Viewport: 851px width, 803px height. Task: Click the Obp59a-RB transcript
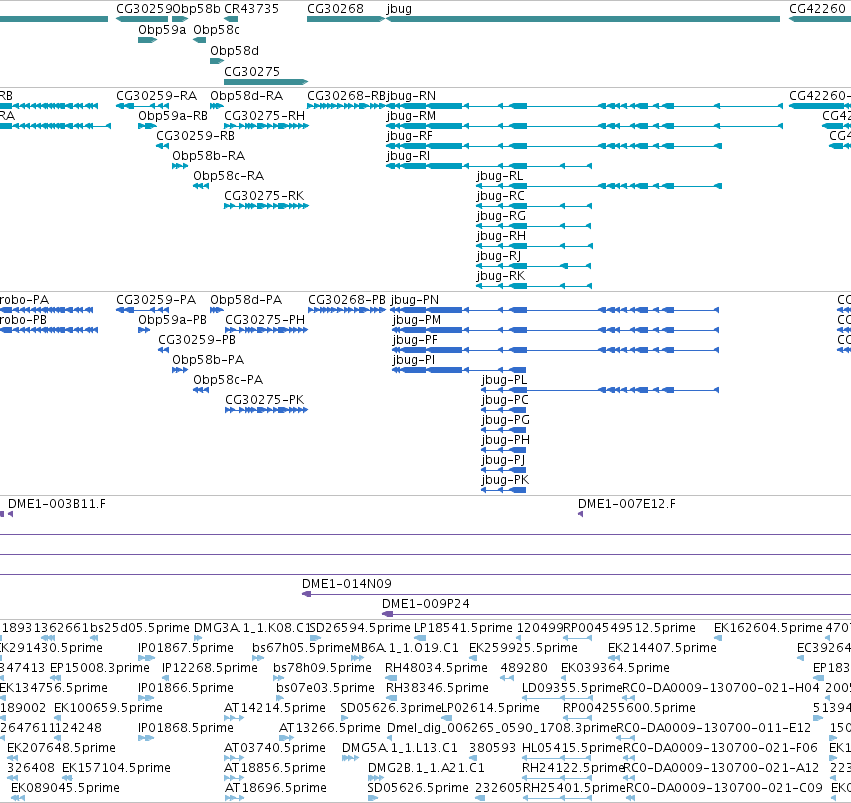coord(147,126)
